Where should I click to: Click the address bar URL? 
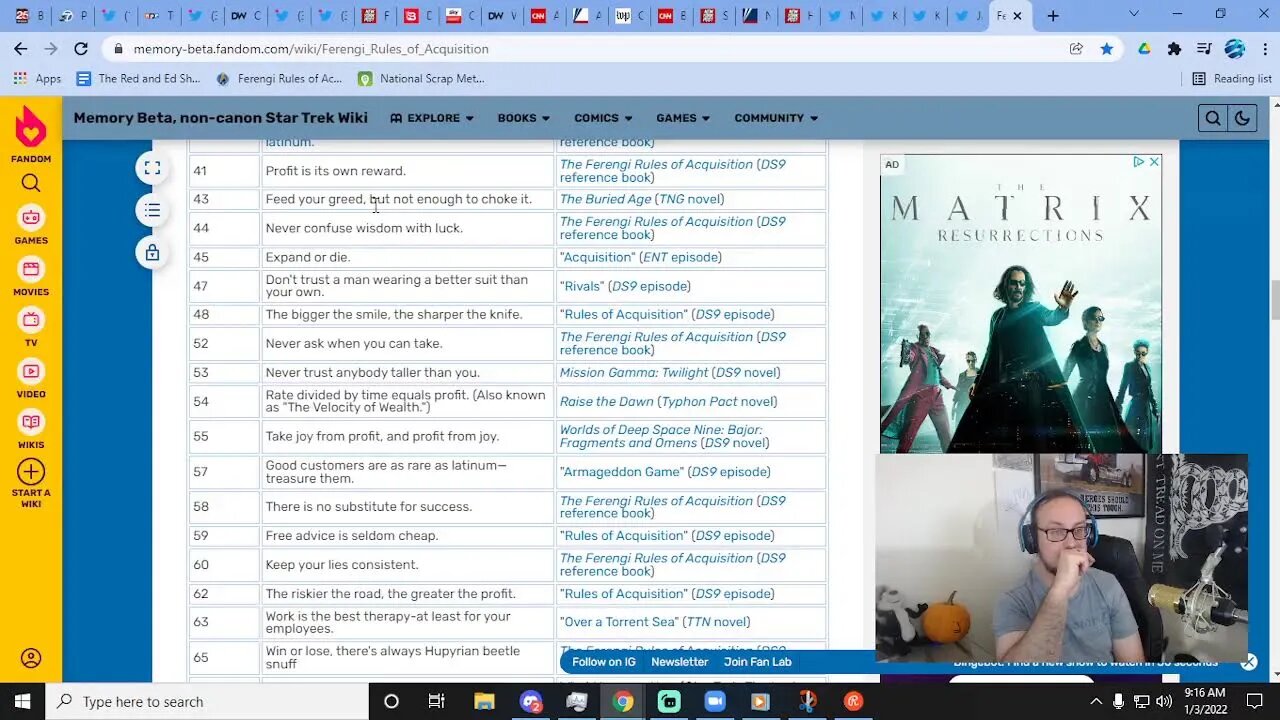coord(311,48)
